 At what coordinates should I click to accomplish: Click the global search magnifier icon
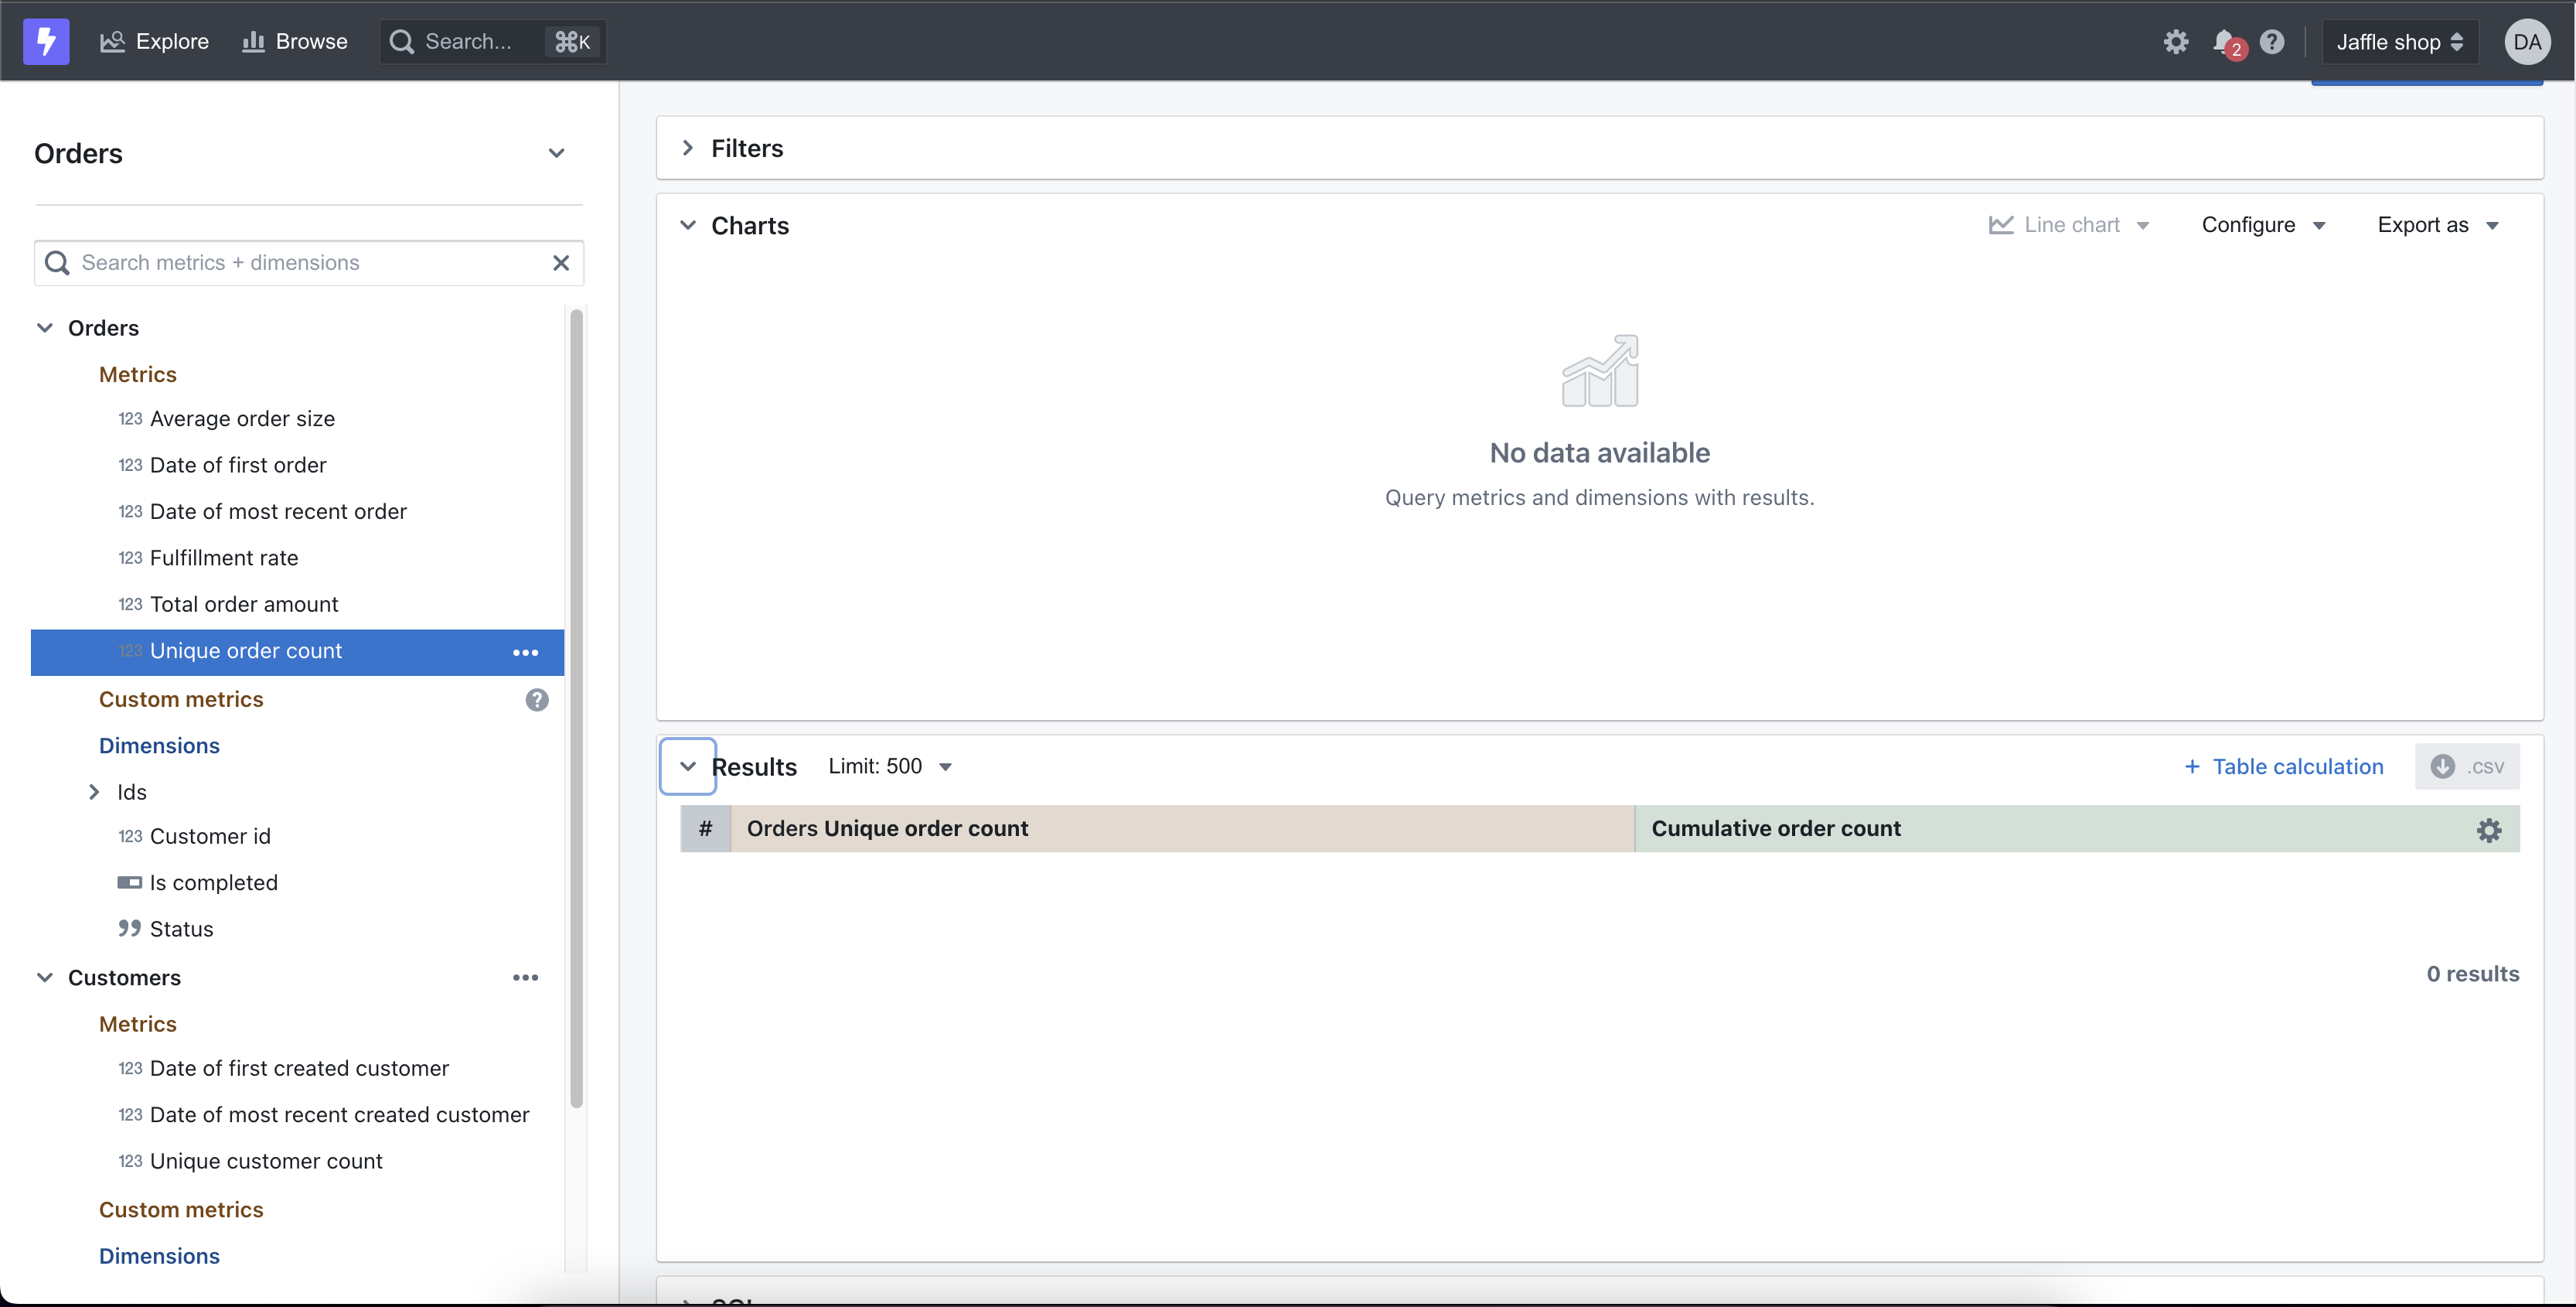point(402,42)
